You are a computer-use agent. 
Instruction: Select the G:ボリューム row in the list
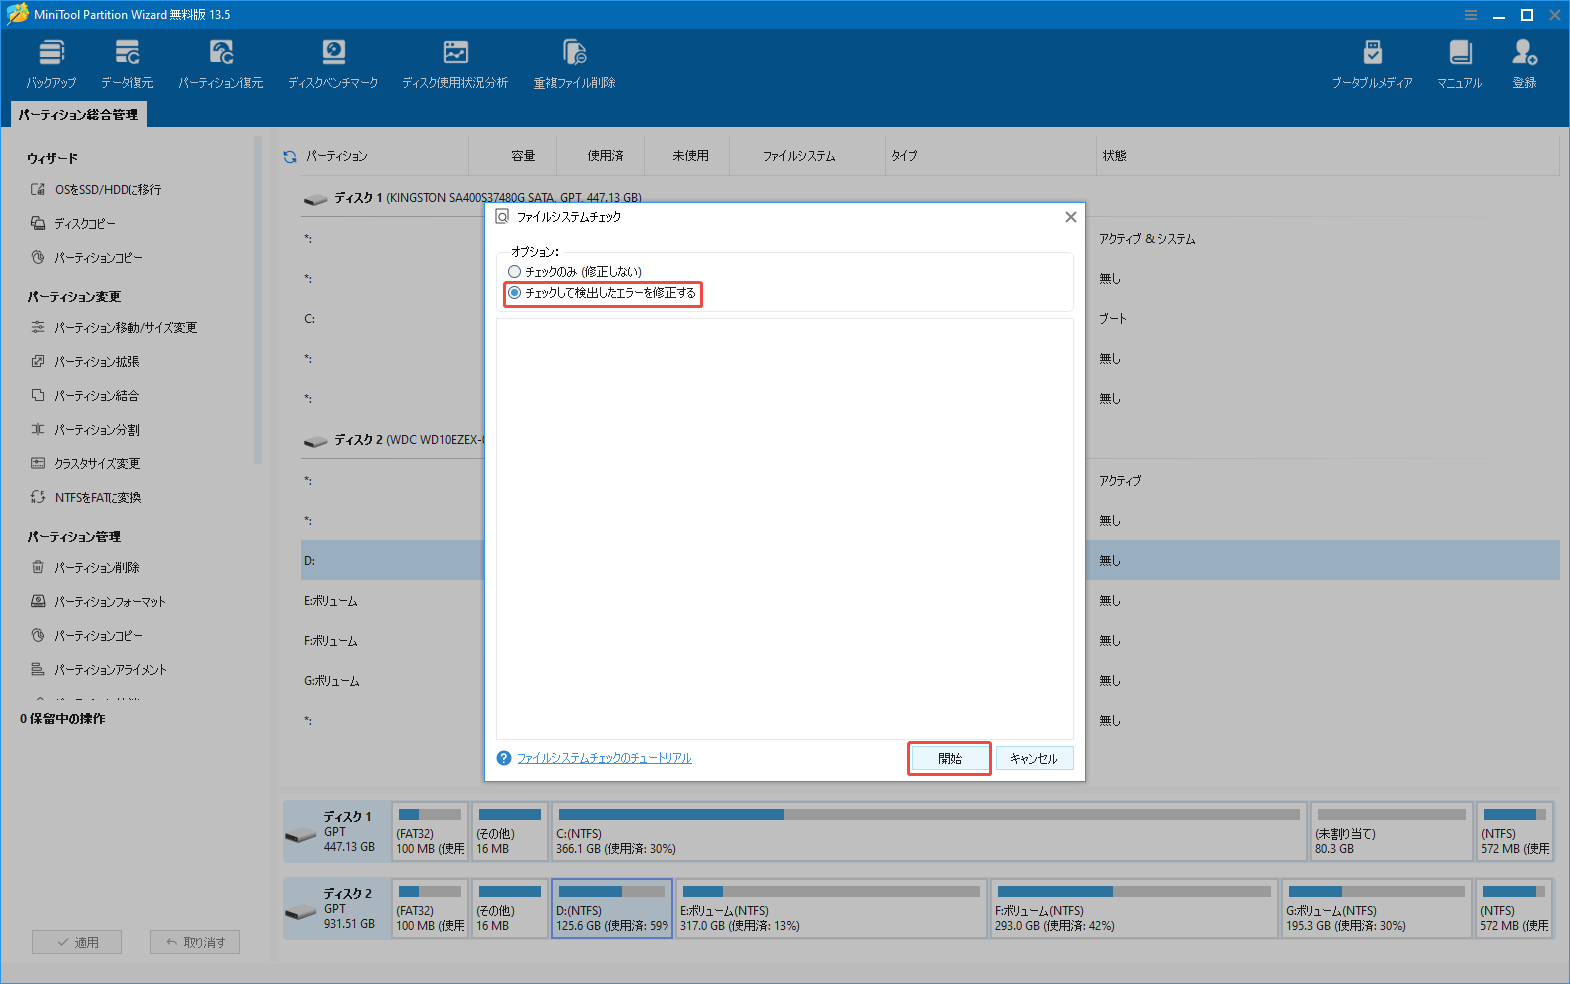coord(392,681)
